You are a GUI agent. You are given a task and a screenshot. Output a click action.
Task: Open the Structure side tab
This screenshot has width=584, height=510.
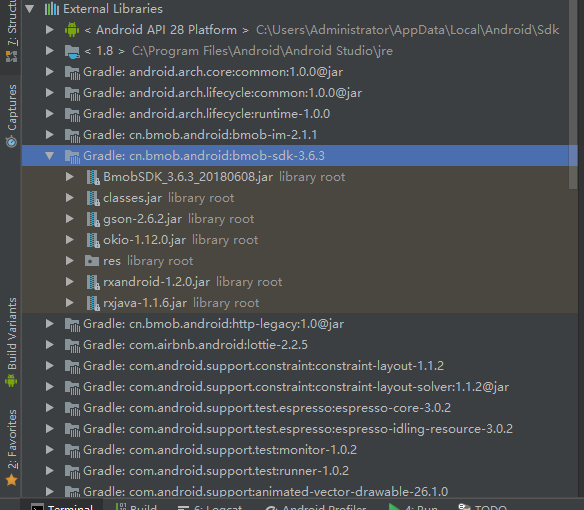point(11,32)
